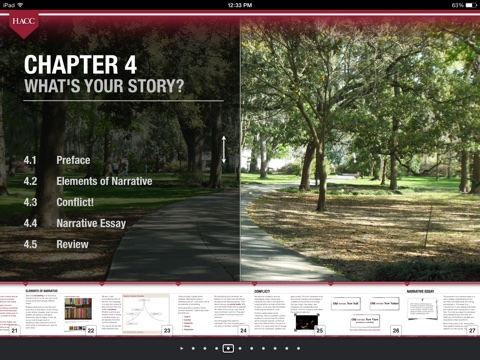The height and width of the screenshot is (360, 480).
Task: Click the vertical double-arrow resize icon
Action: tap(224, 149)
